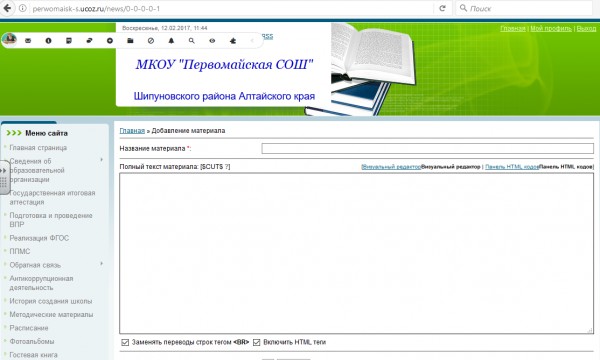The width and height of the screenshot is (600, 360).
Task: Open the mail envelope icon in admin bar
Action: 28,41
